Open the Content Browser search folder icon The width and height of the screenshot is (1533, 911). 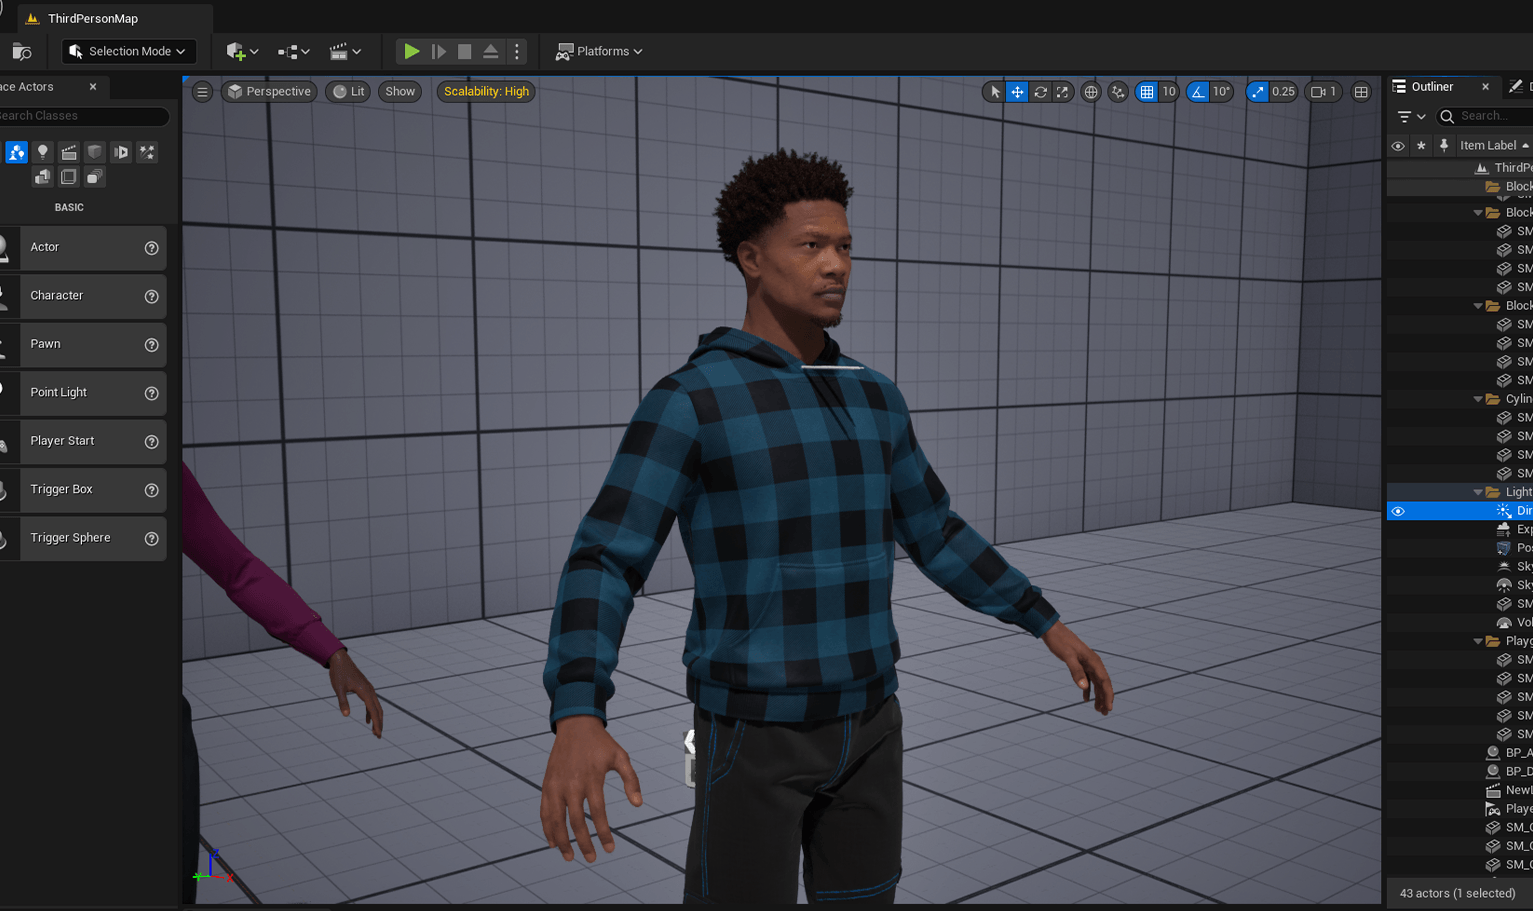click(21, 51)
